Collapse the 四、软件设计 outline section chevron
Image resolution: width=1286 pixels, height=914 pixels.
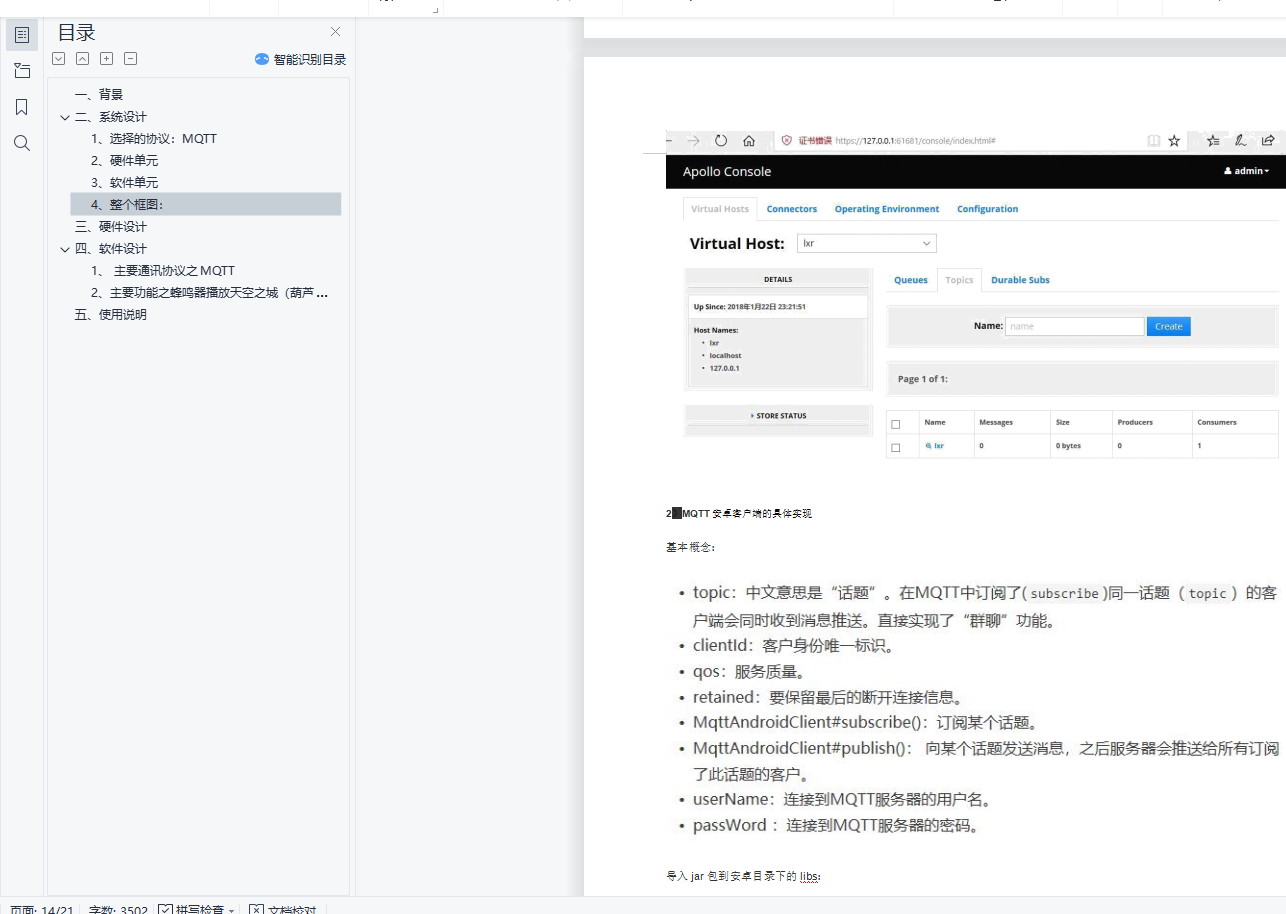65,249
